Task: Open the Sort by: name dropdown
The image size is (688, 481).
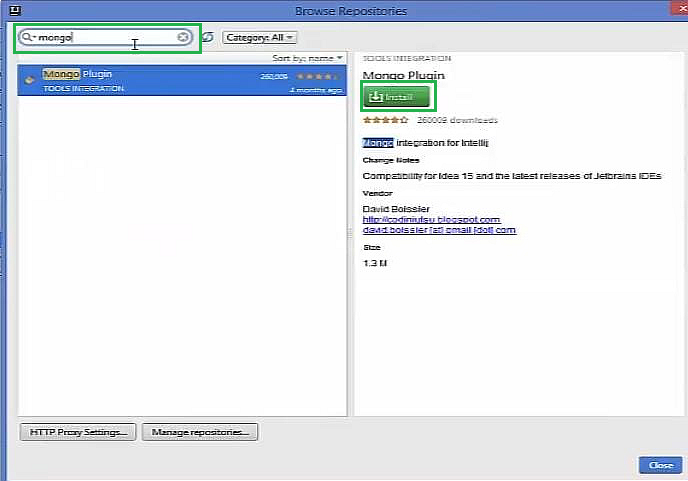Action: click(307, 58)
